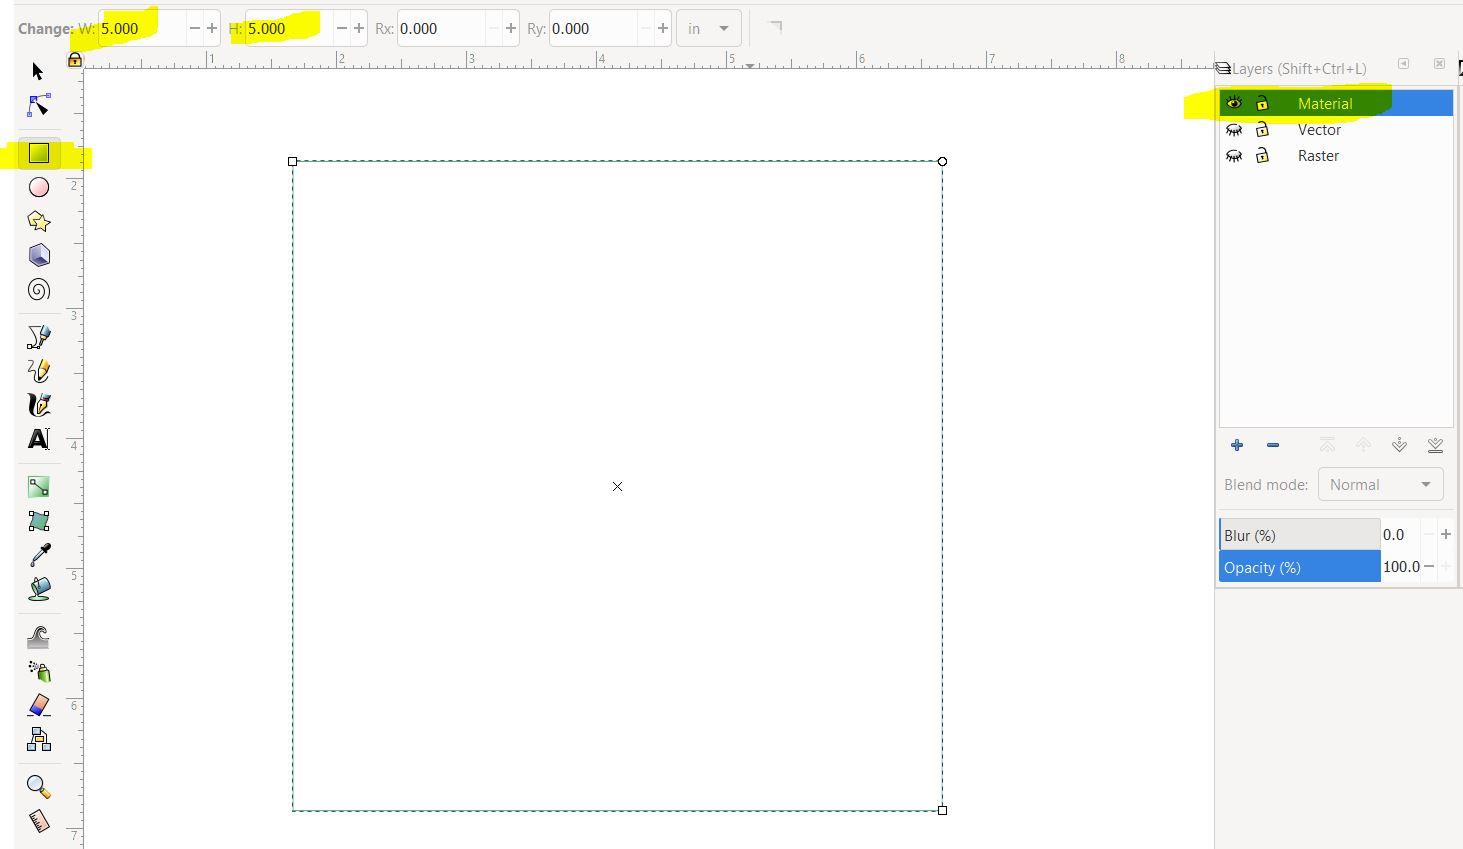
Task: Select the Raster layer name
Action: click(x=1318, y=156)
